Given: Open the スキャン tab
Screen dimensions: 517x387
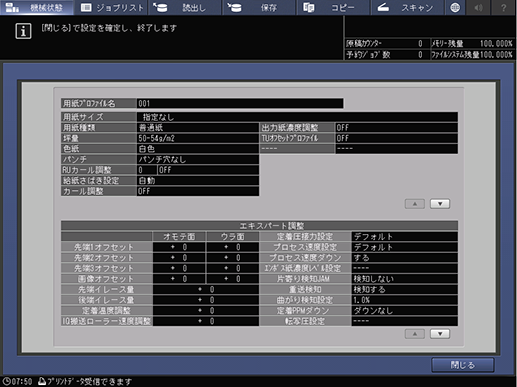Looking at the screenshot, I should [x=407, y=7].
